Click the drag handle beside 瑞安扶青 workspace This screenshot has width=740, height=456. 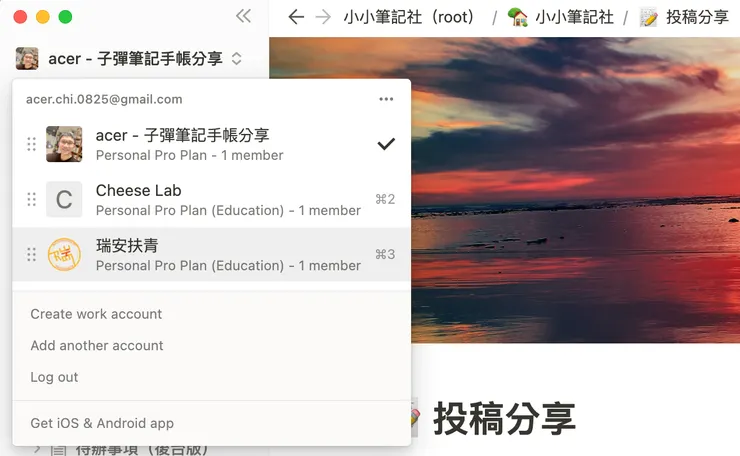point(31,254)
